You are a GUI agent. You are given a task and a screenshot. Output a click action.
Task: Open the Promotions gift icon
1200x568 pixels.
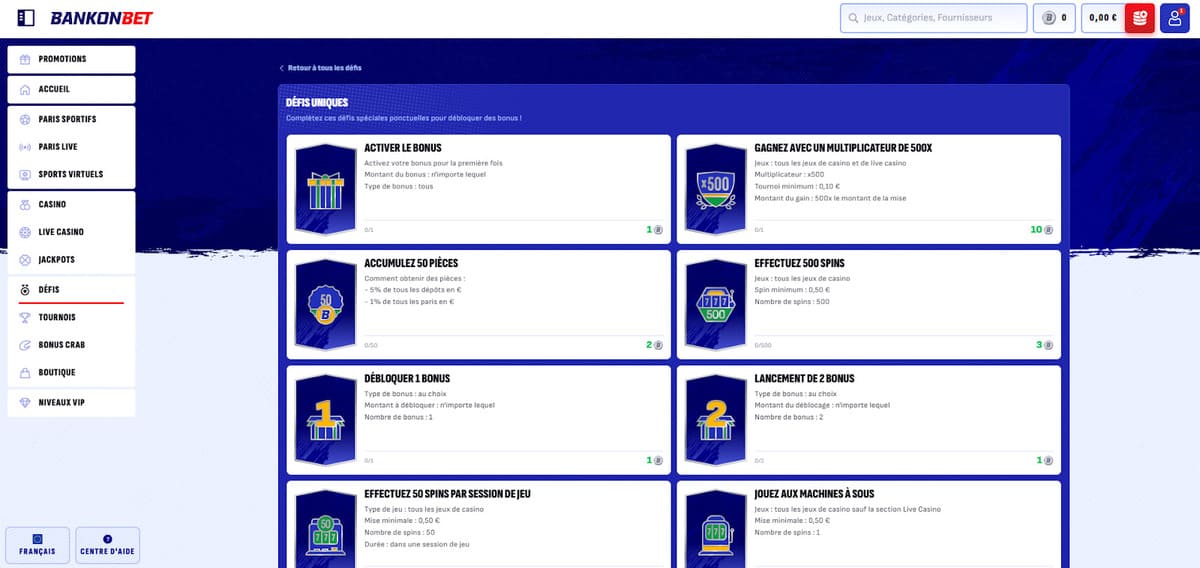tap(25, 59)
